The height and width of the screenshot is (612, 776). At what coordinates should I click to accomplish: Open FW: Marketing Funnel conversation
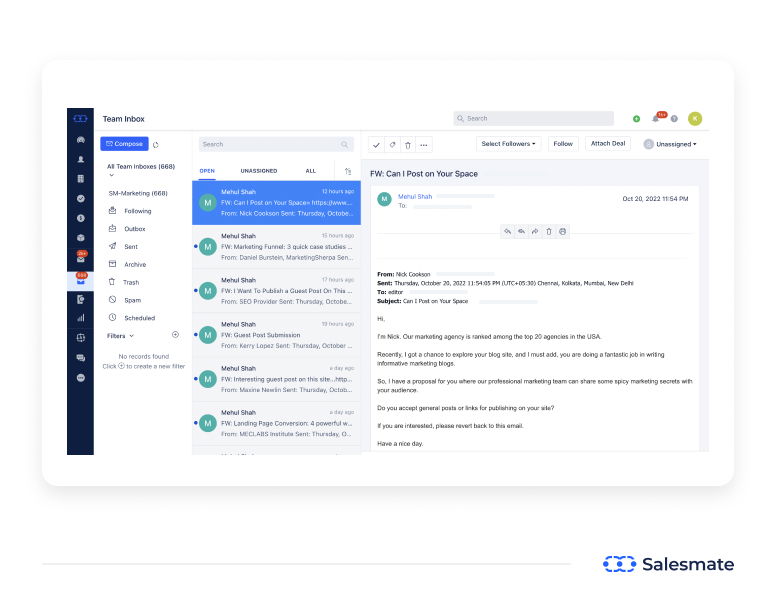tap(276, 247)
